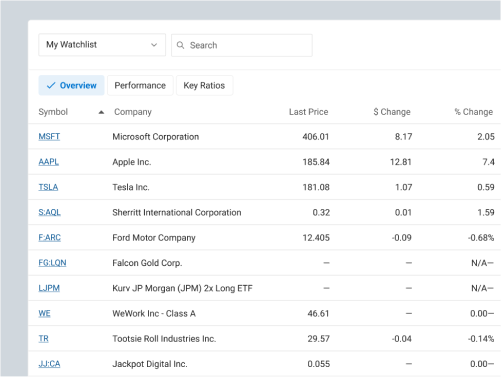Sort by $ Change column header
The width and height of the screenshot is (501, 377).
pos(392,112)
